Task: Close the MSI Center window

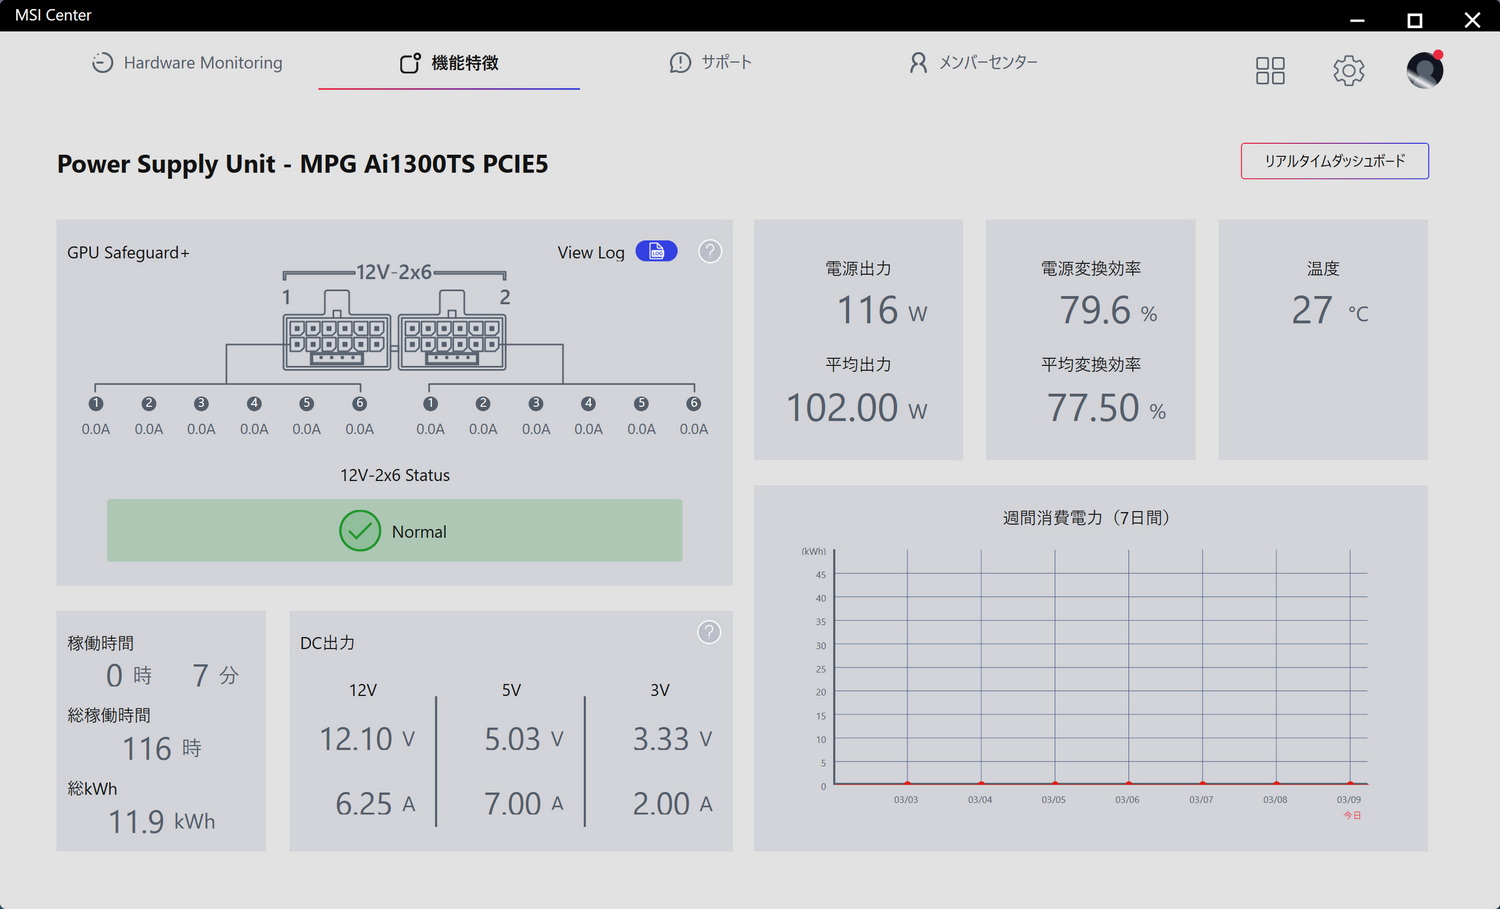Action: [x=1472, y=19]
